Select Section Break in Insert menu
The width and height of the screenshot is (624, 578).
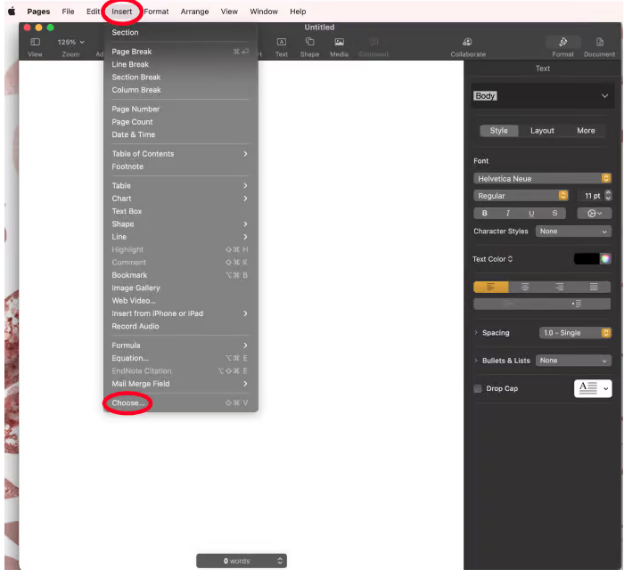(x=179, y=77)
